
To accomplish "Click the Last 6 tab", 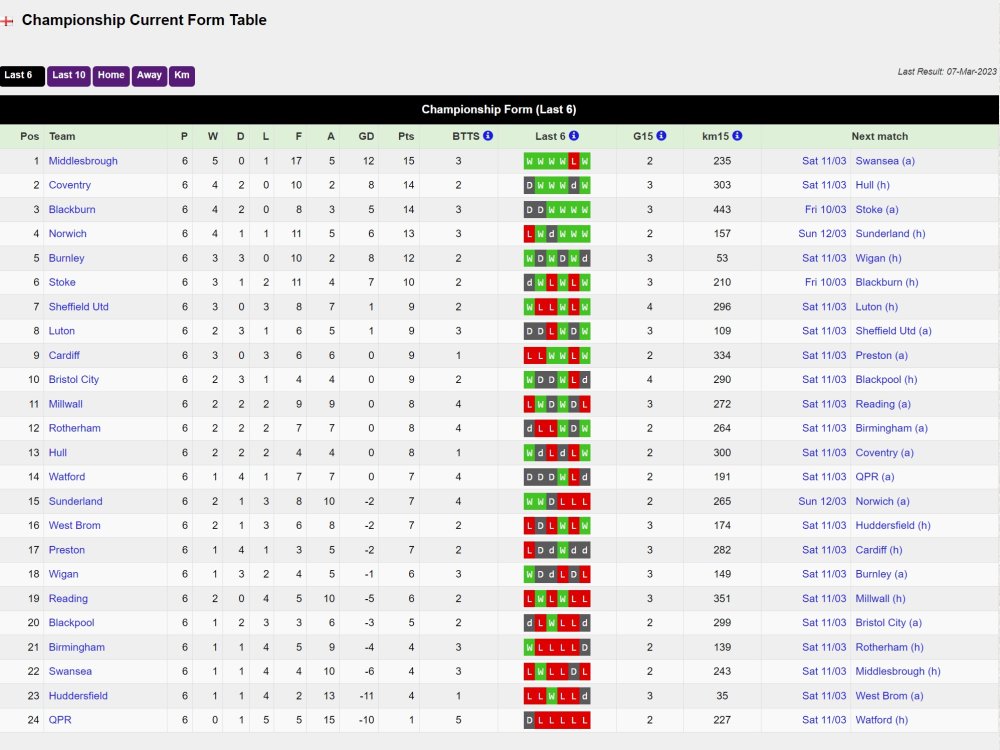I will point(22,76).
